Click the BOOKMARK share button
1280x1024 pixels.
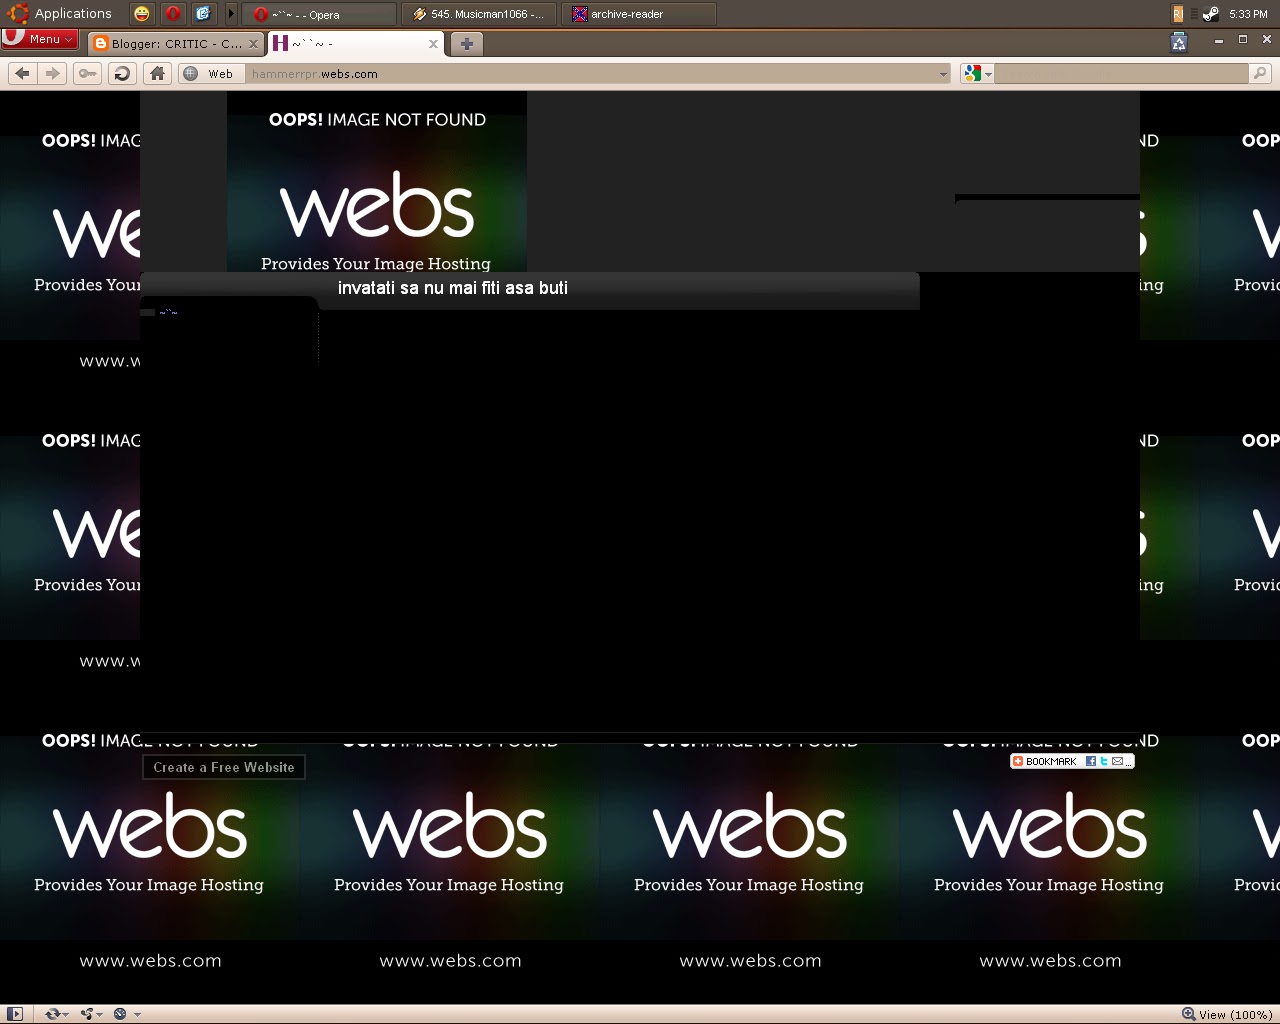[1045, 761]
